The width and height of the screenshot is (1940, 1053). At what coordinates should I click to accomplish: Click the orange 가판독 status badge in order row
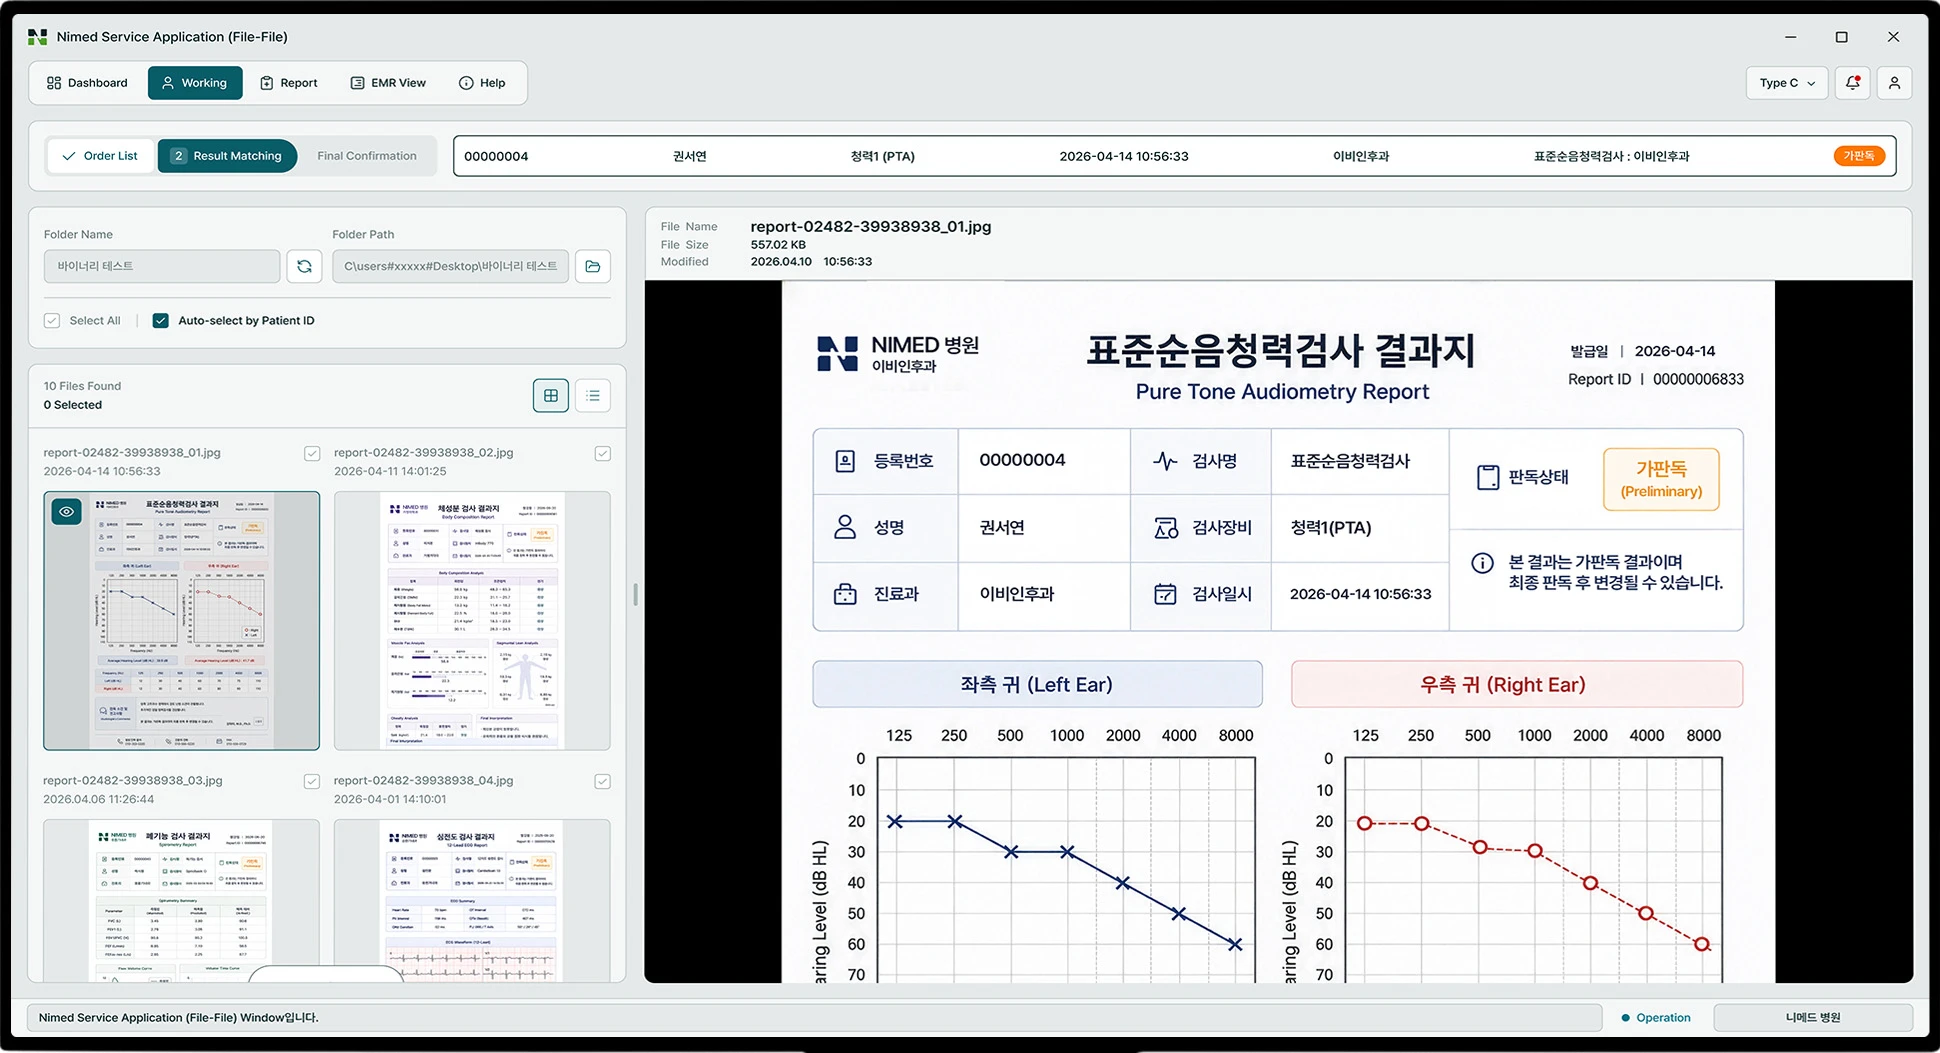tap(1859, 156)
